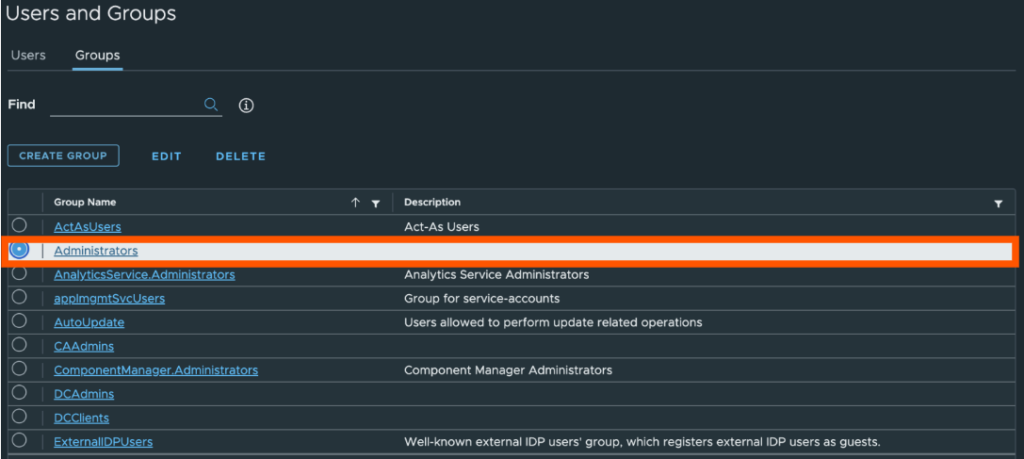Open the DCAdmins group link
1024x459 pixels.
point(84,394)
